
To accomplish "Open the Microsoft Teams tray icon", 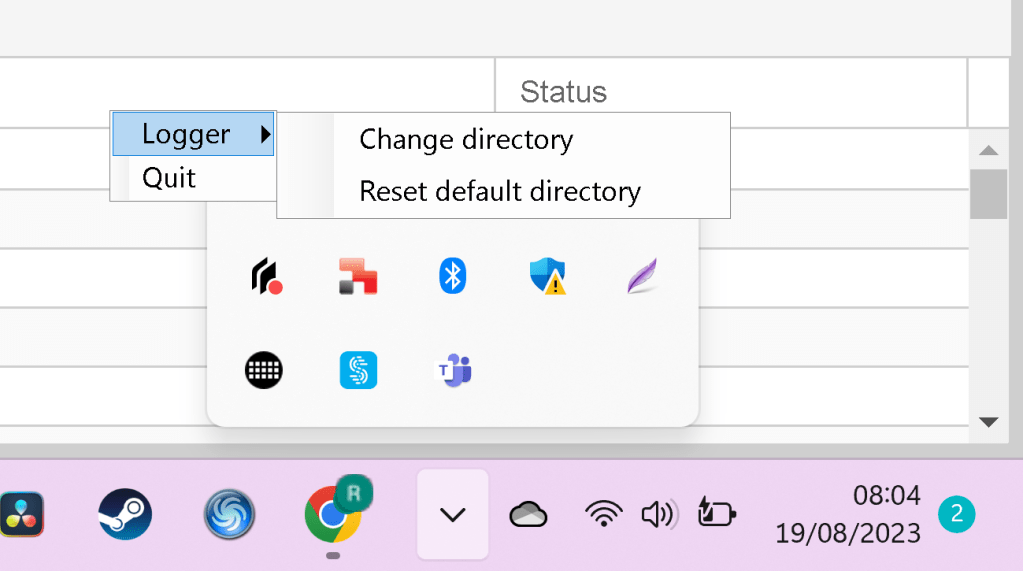I will point(453,370).
